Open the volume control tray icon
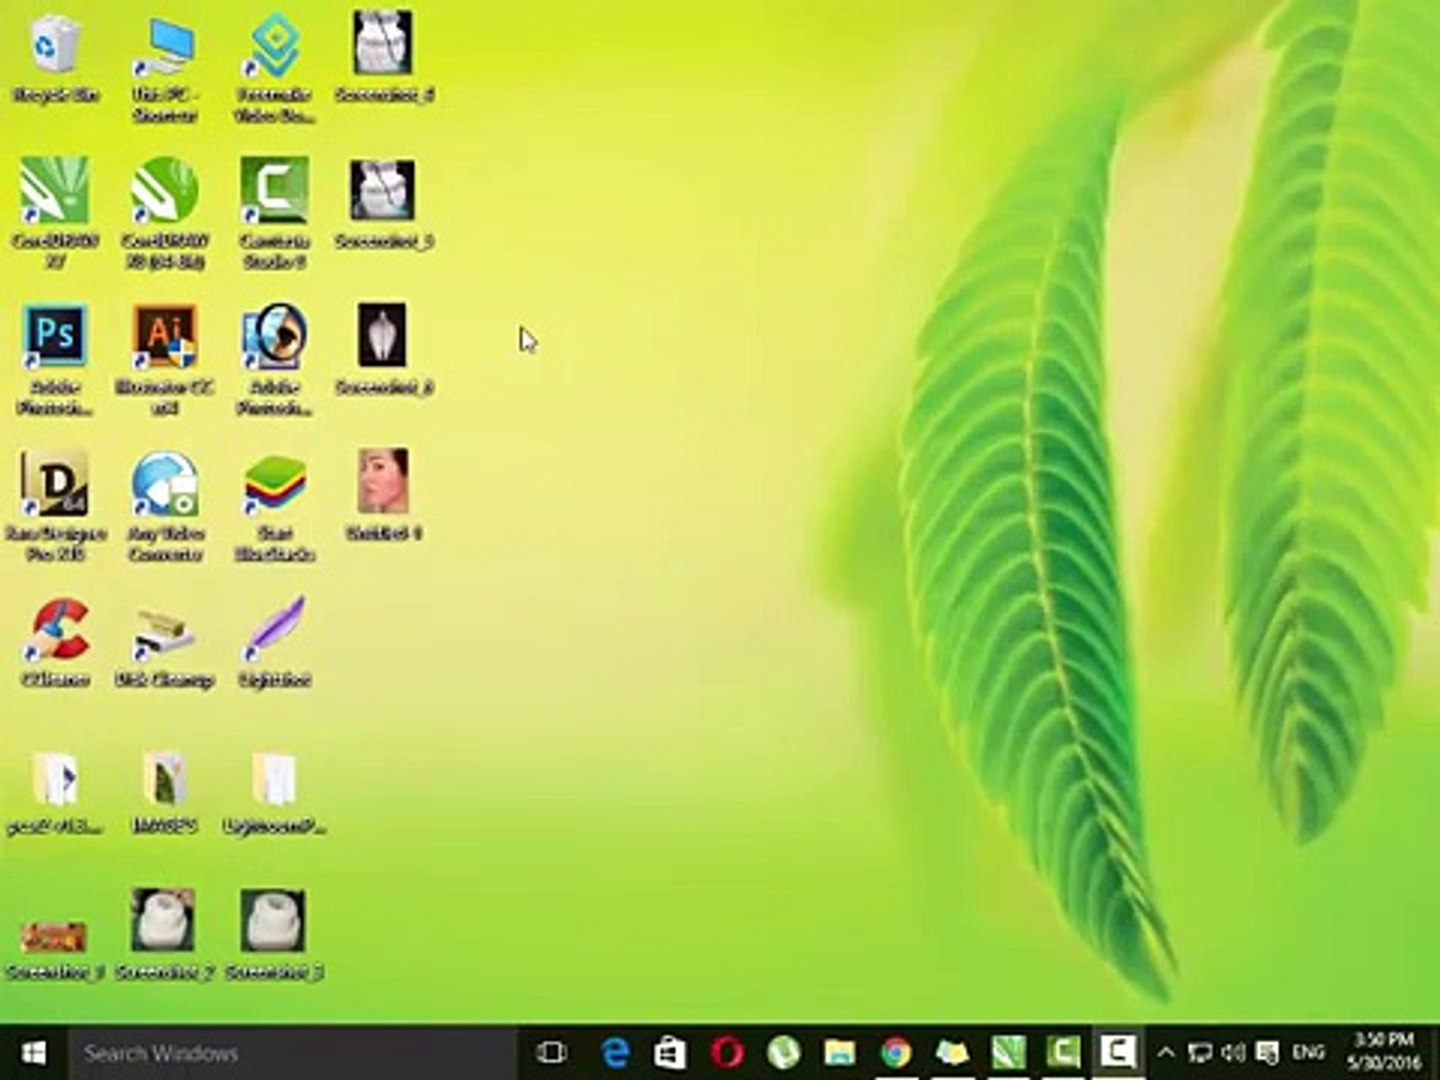This screenshot has height=1080, width=1440. pos(1233,1053)
